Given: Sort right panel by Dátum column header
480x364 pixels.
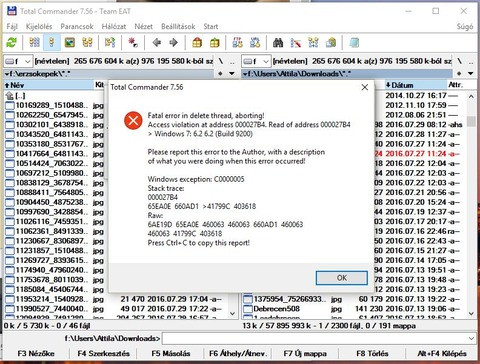Looking at the screenshot, I should click(x=415, y=85).
